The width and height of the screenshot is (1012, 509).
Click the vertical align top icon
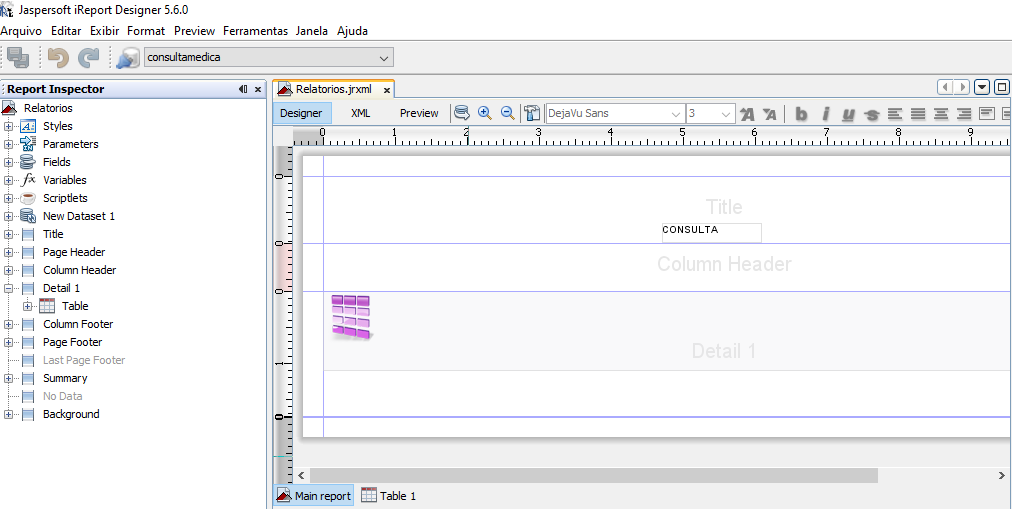[987, 114]
